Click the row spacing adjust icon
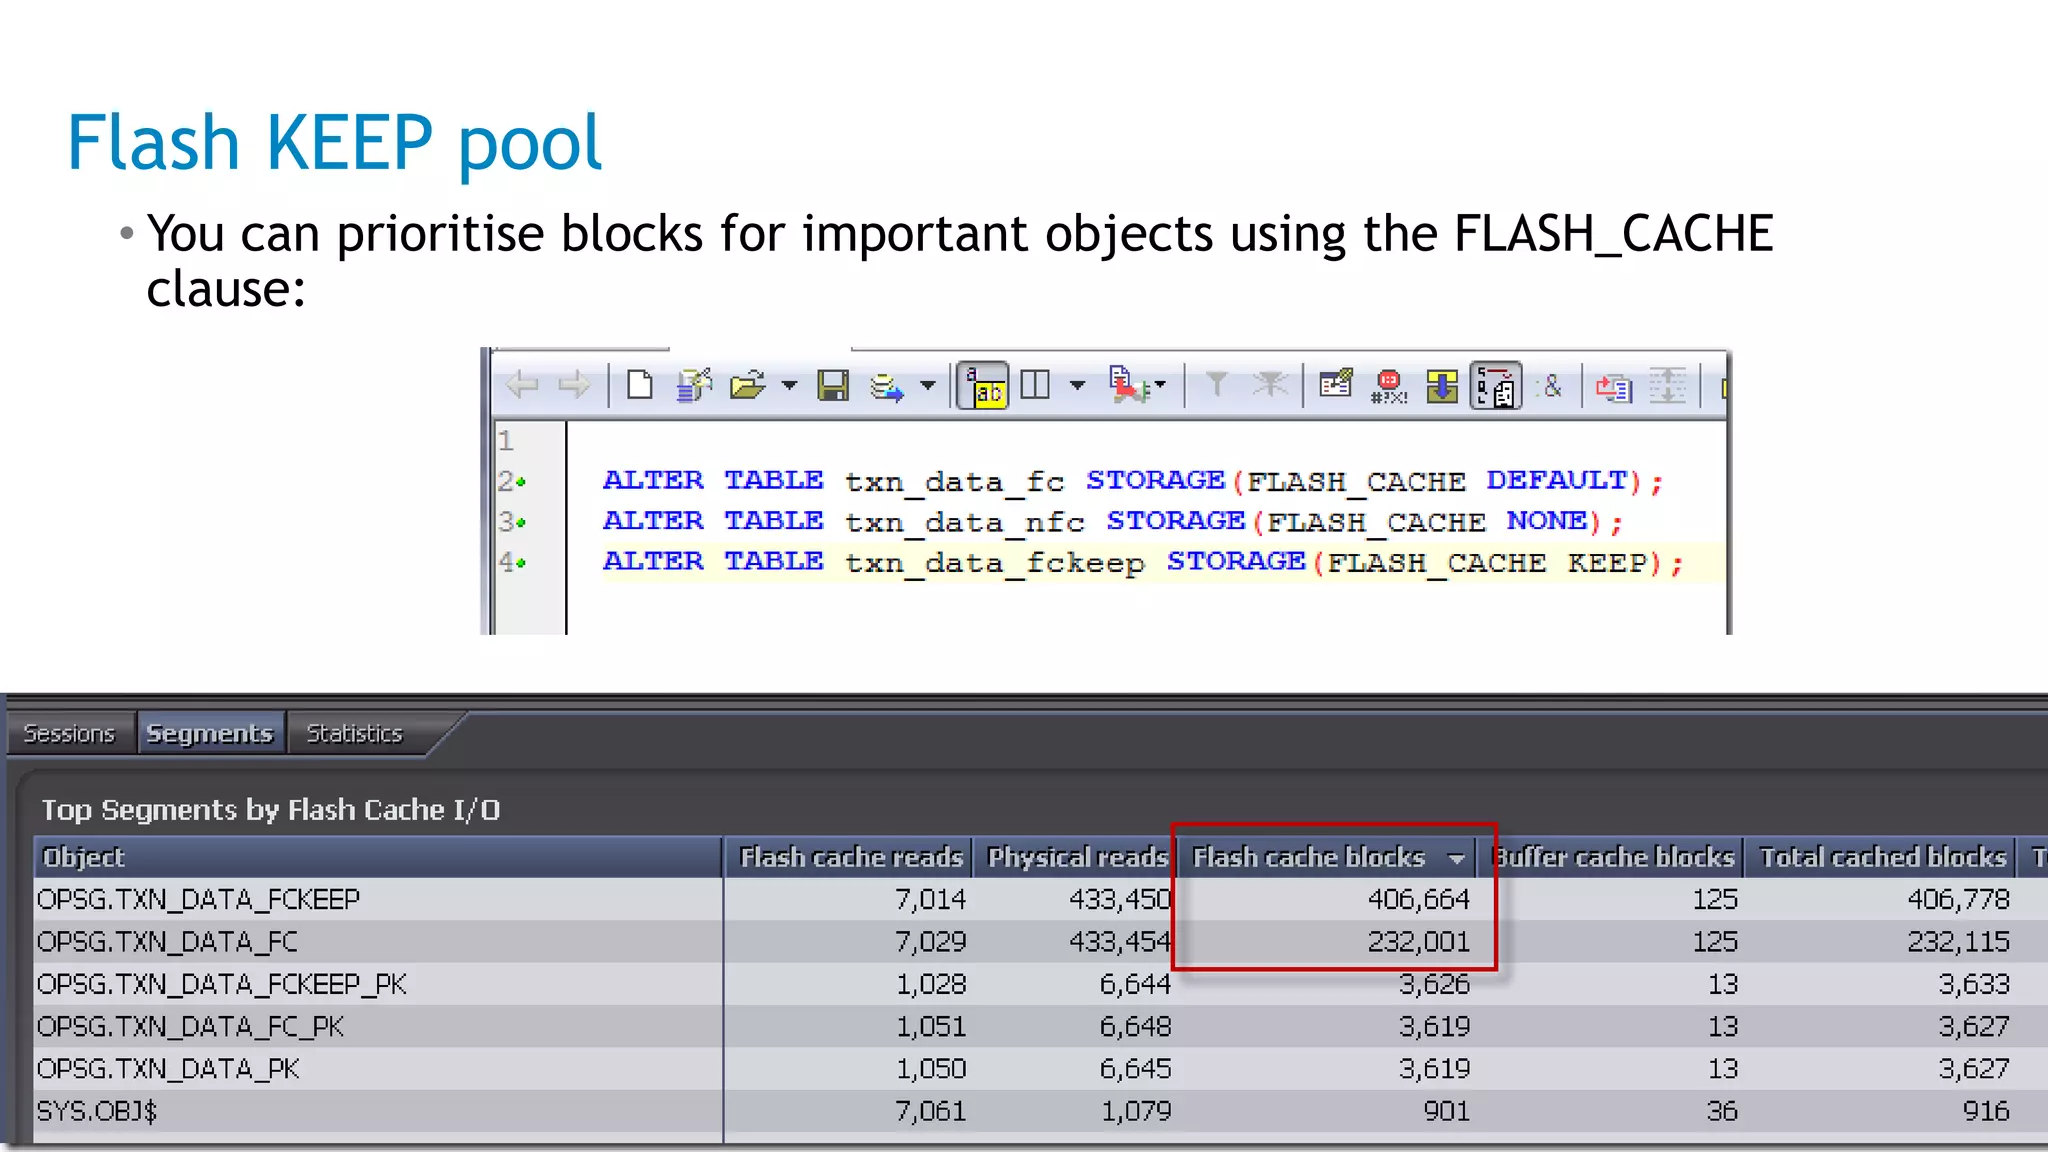Screen dimensions: 2048x1152 pos(1667,385)
